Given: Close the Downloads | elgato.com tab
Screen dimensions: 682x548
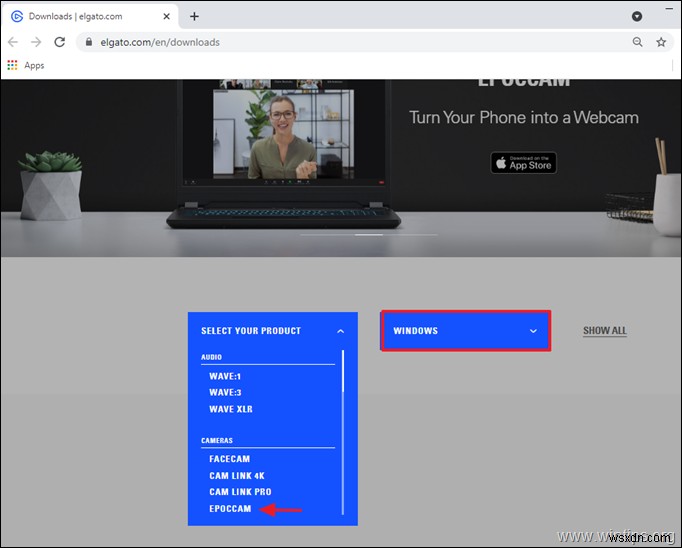Looking at the screenshot, I should pos(166,17).
